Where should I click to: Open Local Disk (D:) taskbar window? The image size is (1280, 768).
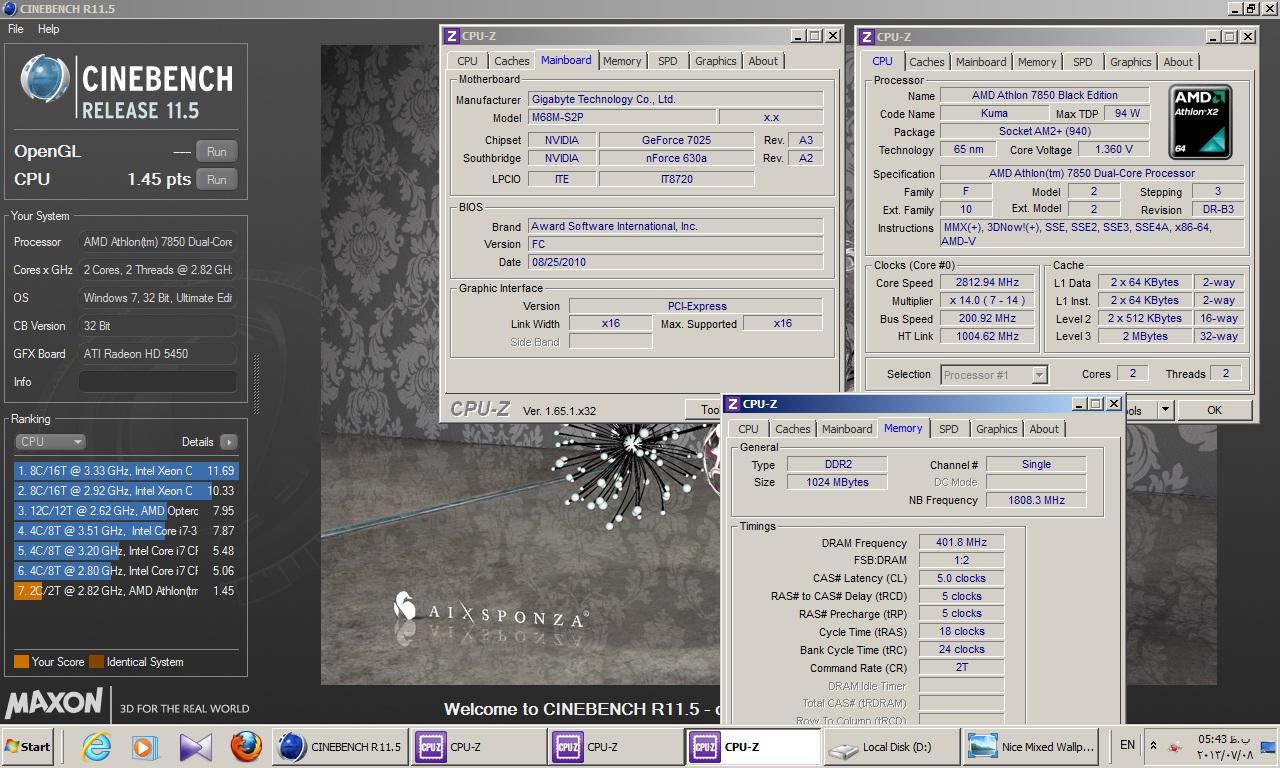890,746
